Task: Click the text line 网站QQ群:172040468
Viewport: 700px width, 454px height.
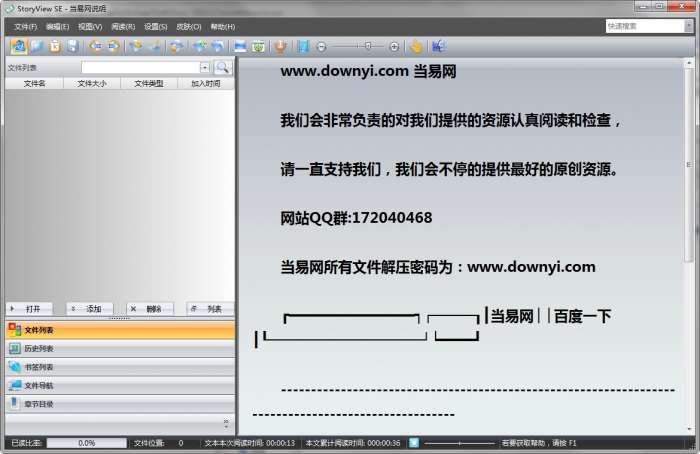Action: click(356, 218)
